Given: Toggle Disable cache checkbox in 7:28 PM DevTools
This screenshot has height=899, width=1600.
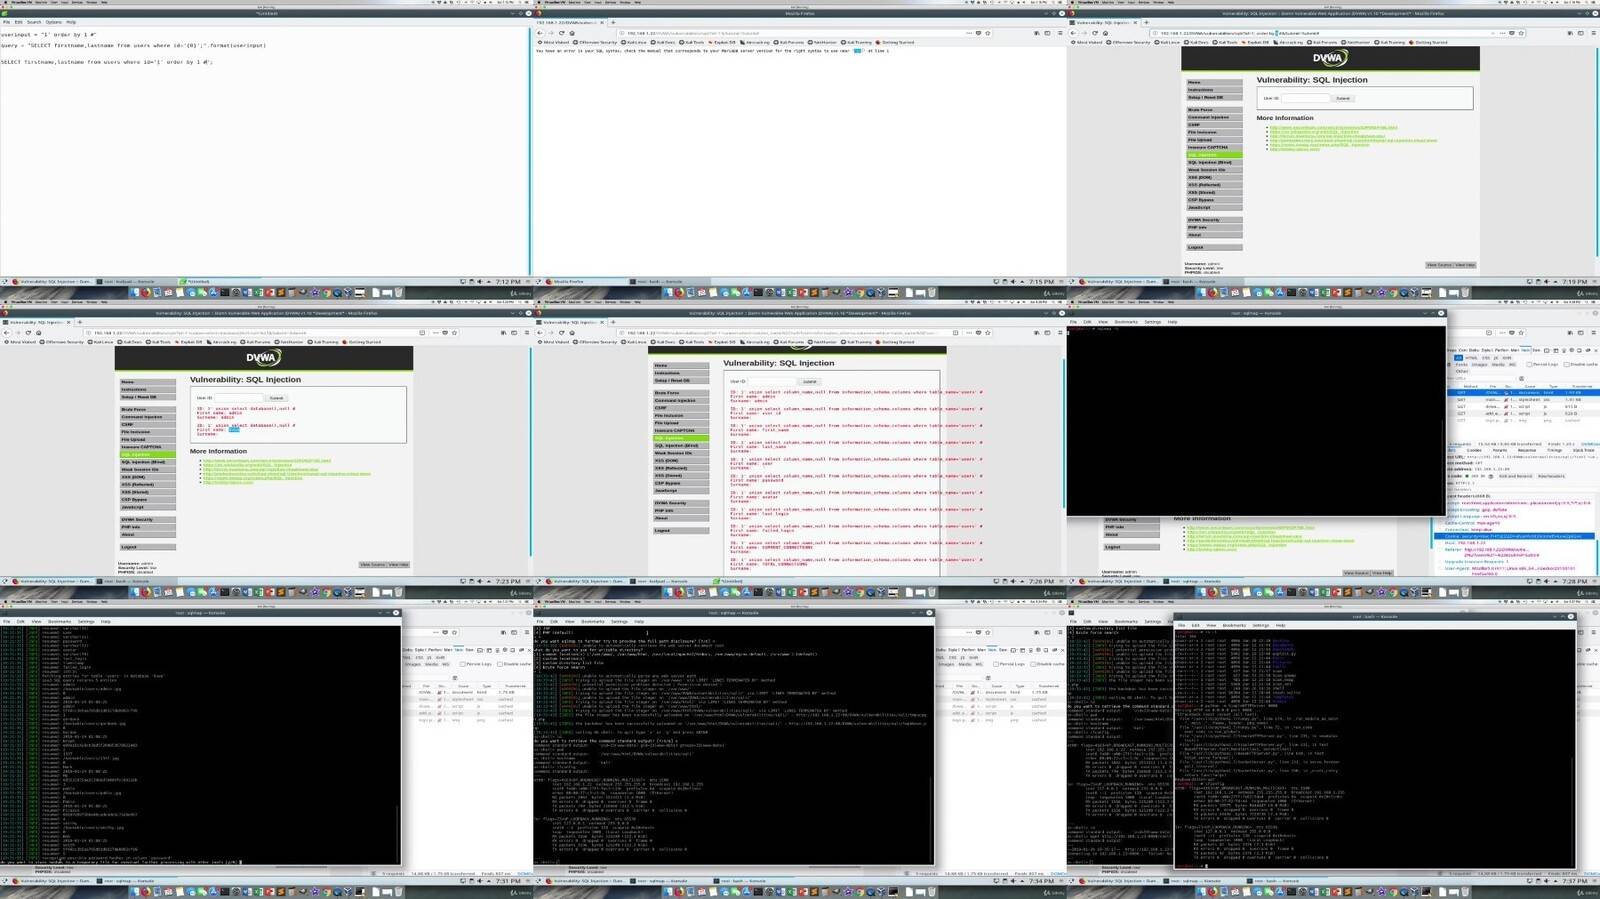Looking at the screenshot, I should 1566,364.
